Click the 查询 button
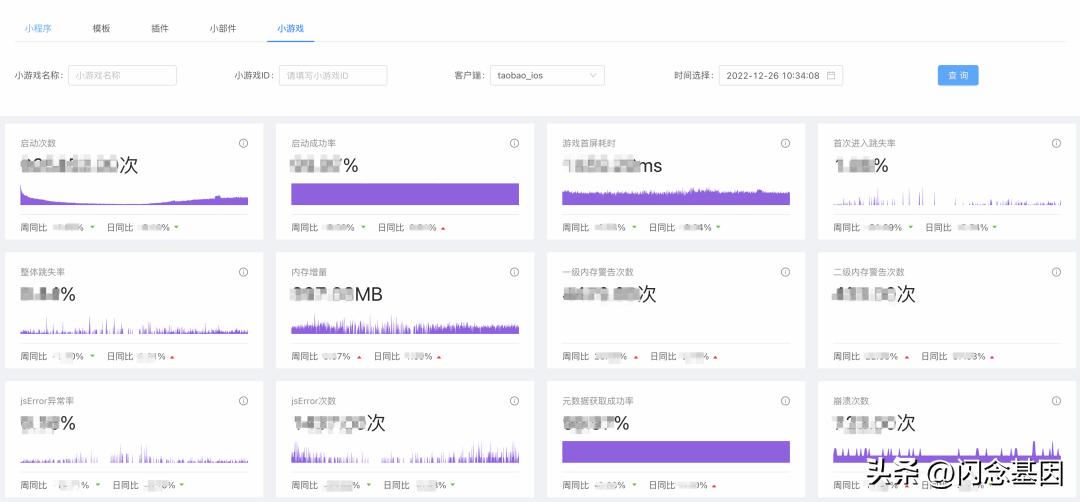The image size is (1080, 502). point(957,75)
